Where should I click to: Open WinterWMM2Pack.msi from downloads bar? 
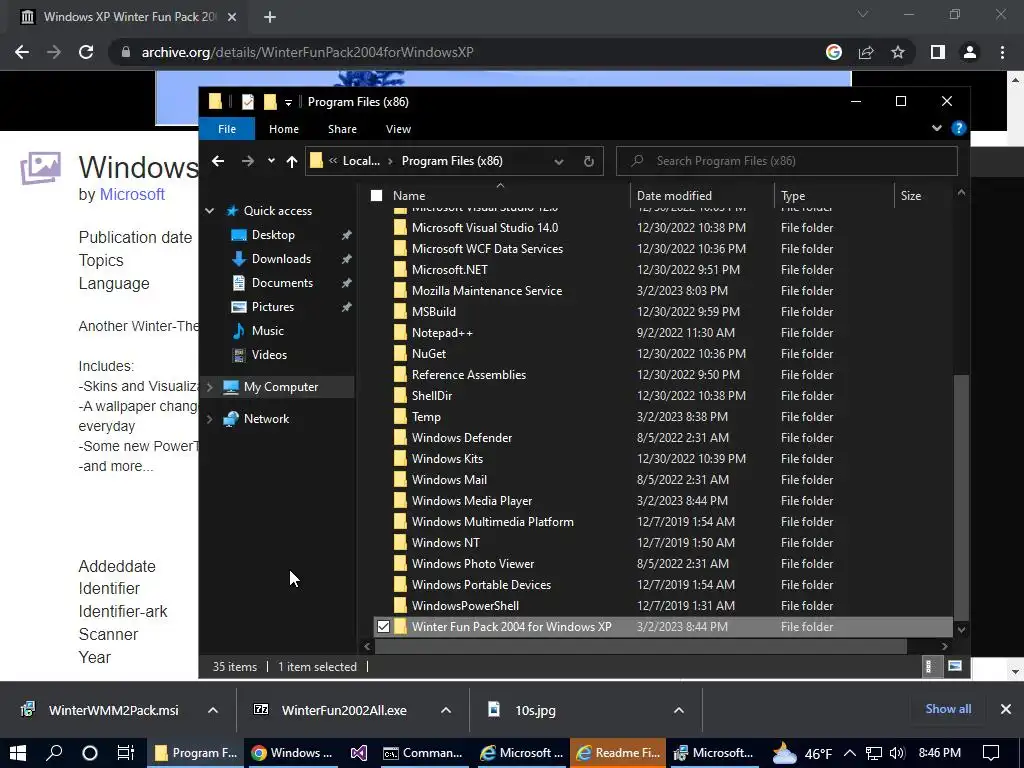113,711
